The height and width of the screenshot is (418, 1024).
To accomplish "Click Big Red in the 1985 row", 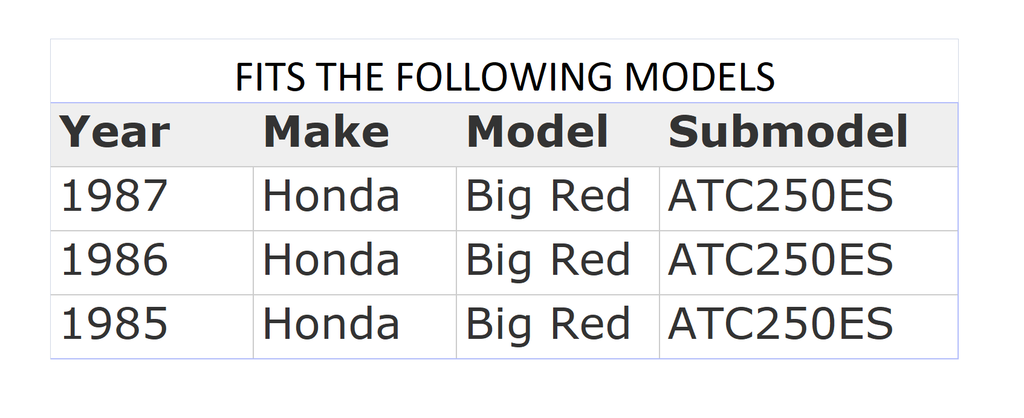I will point(548,324).
